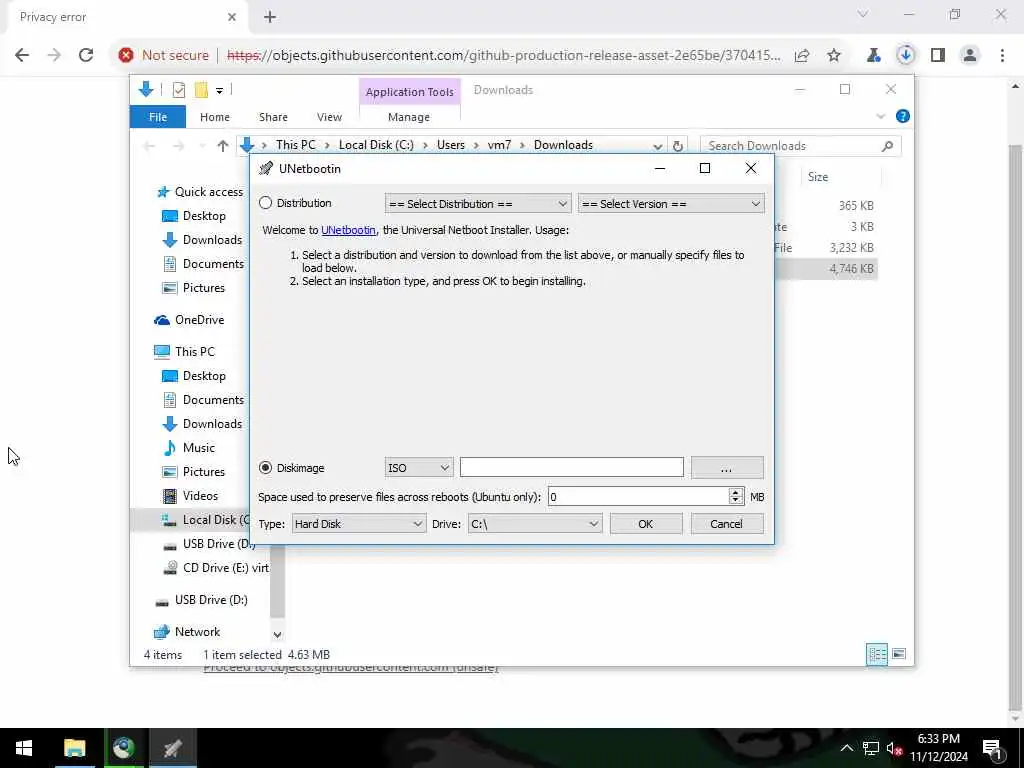
Task: Open the UNetbootin hyperlink
Action: click(348, 230)
